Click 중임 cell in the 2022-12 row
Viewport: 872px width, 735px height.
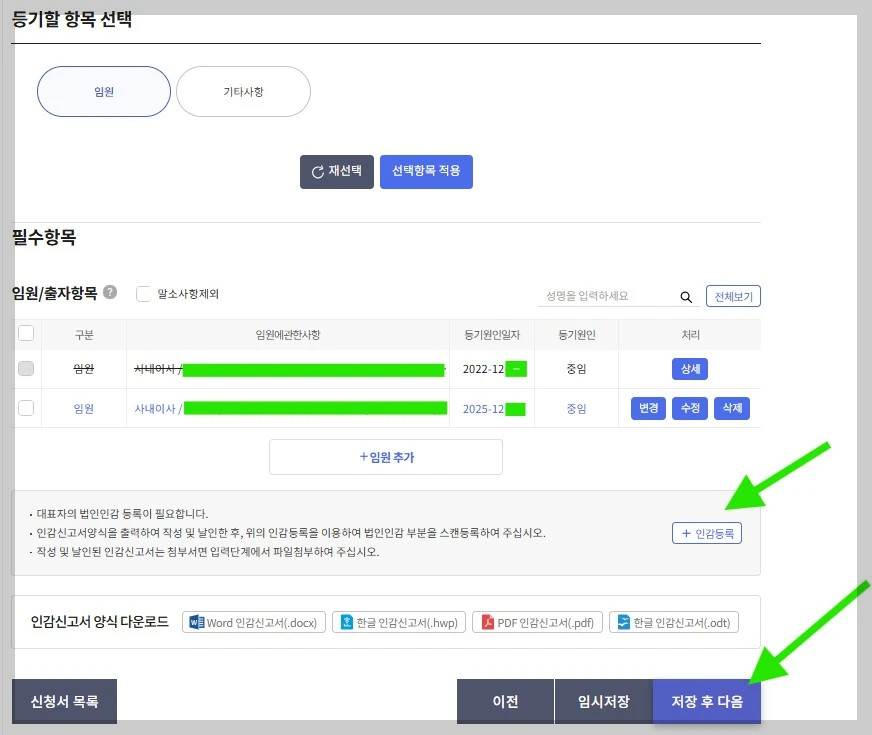click(576, 369)
